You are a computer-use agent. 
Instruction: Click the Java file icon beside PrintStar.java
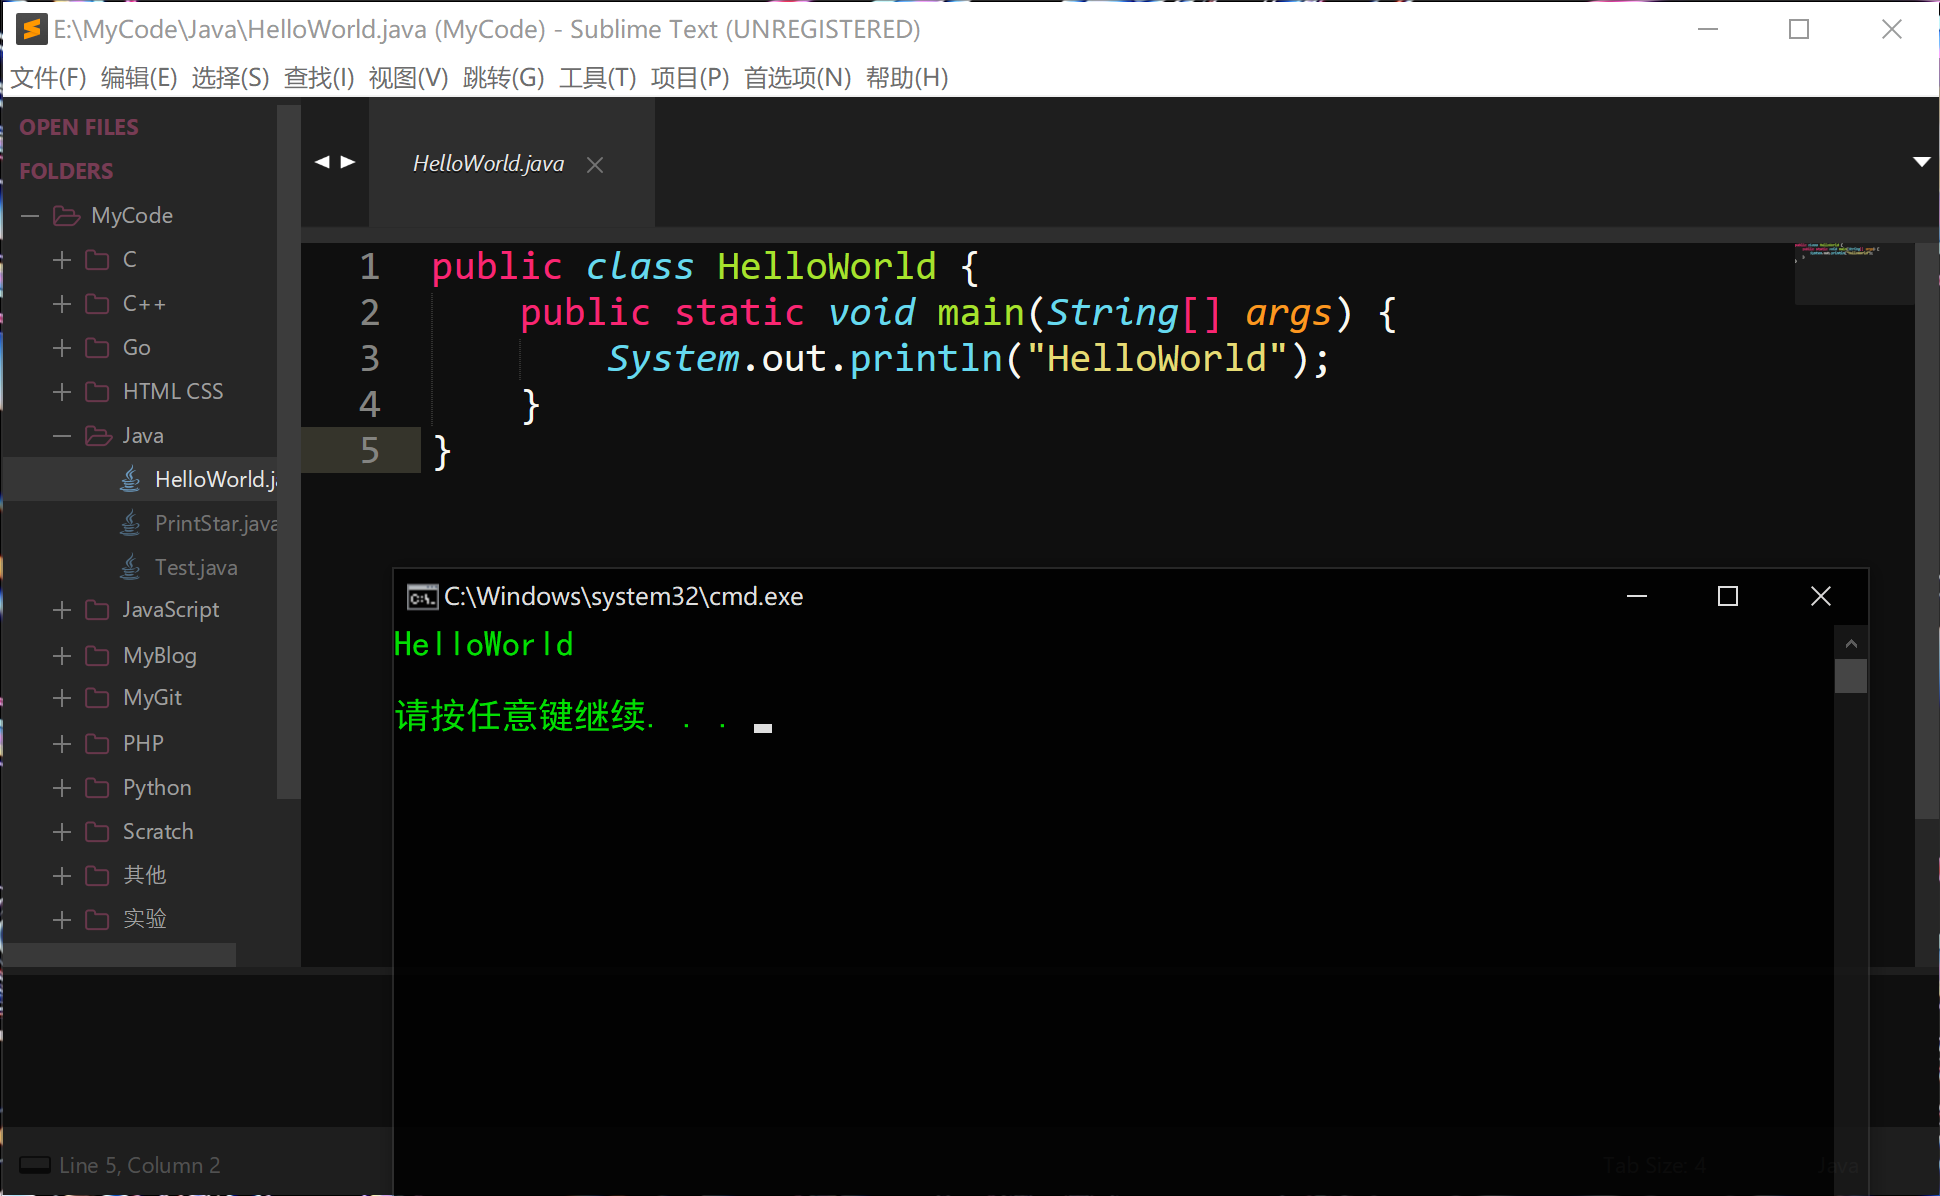pyautogui.click(x=130, y=523)
